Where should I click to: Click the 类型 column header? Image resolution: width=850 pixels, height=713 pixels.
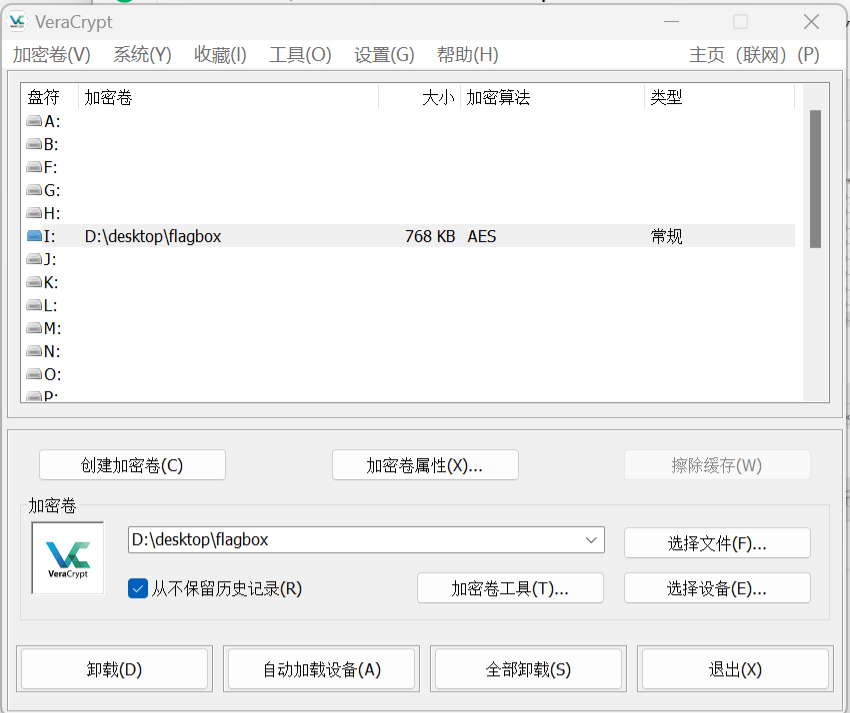pos(719,97)
